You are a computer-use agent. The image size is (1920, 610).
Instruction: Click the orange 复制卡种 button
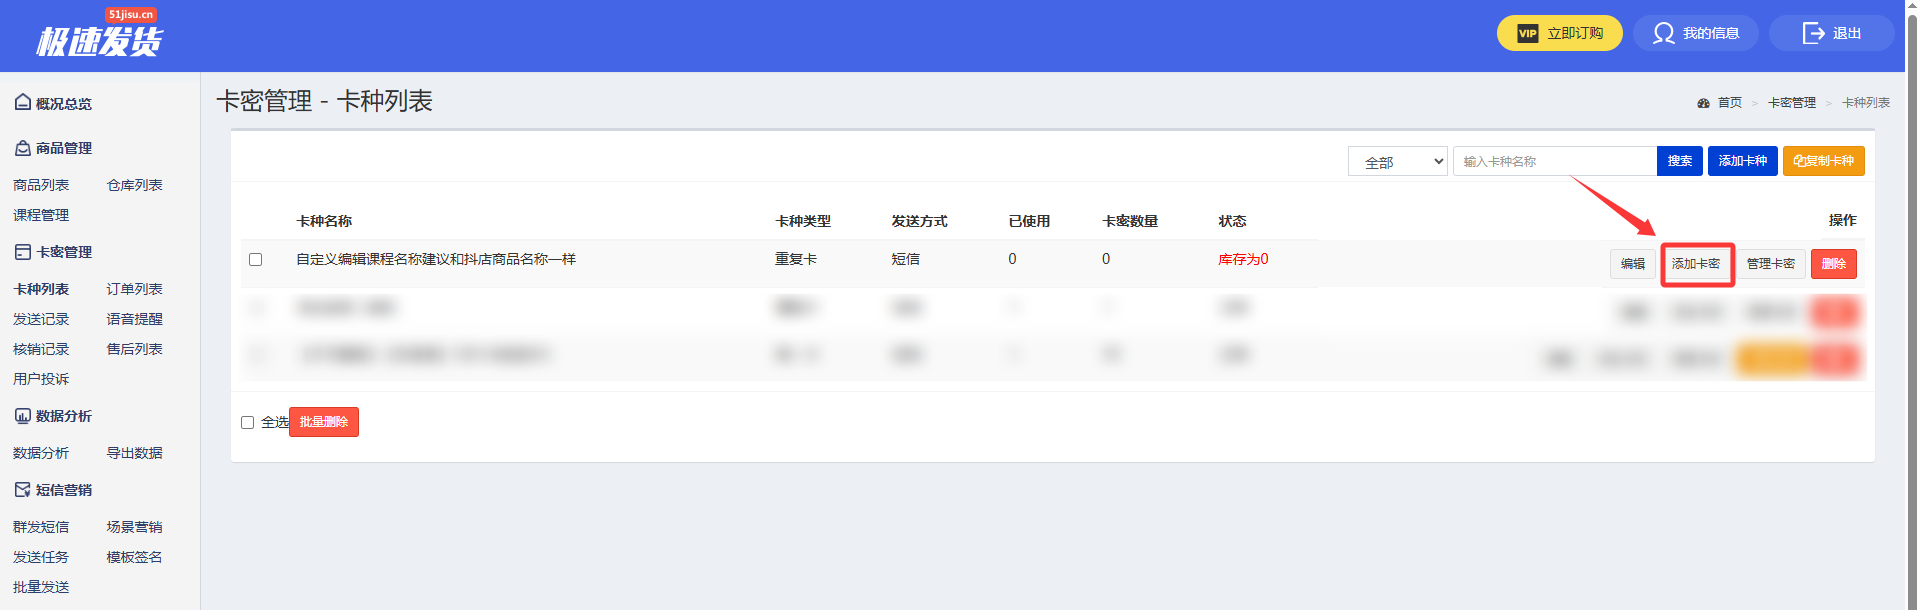1823,161
